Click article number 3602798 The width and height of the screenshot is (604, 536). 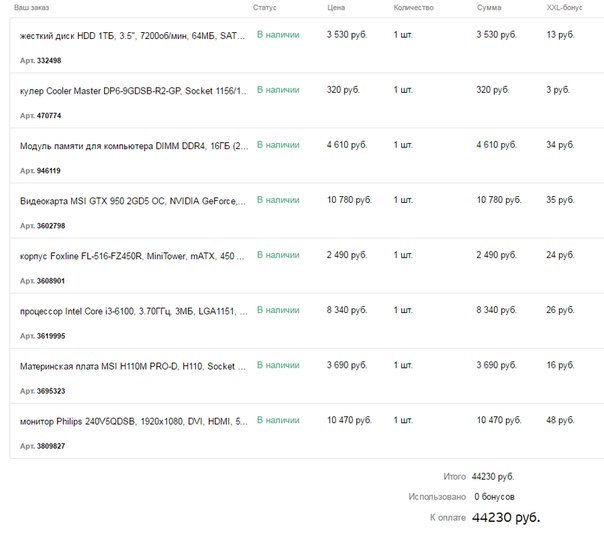51,226
